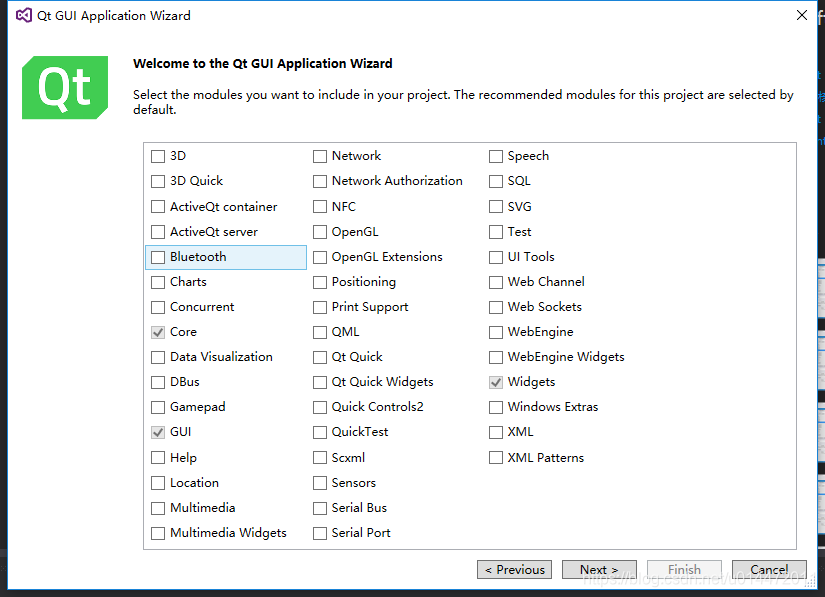Tick Print Support checkbox
825x597 pixels.
point(320,307)
